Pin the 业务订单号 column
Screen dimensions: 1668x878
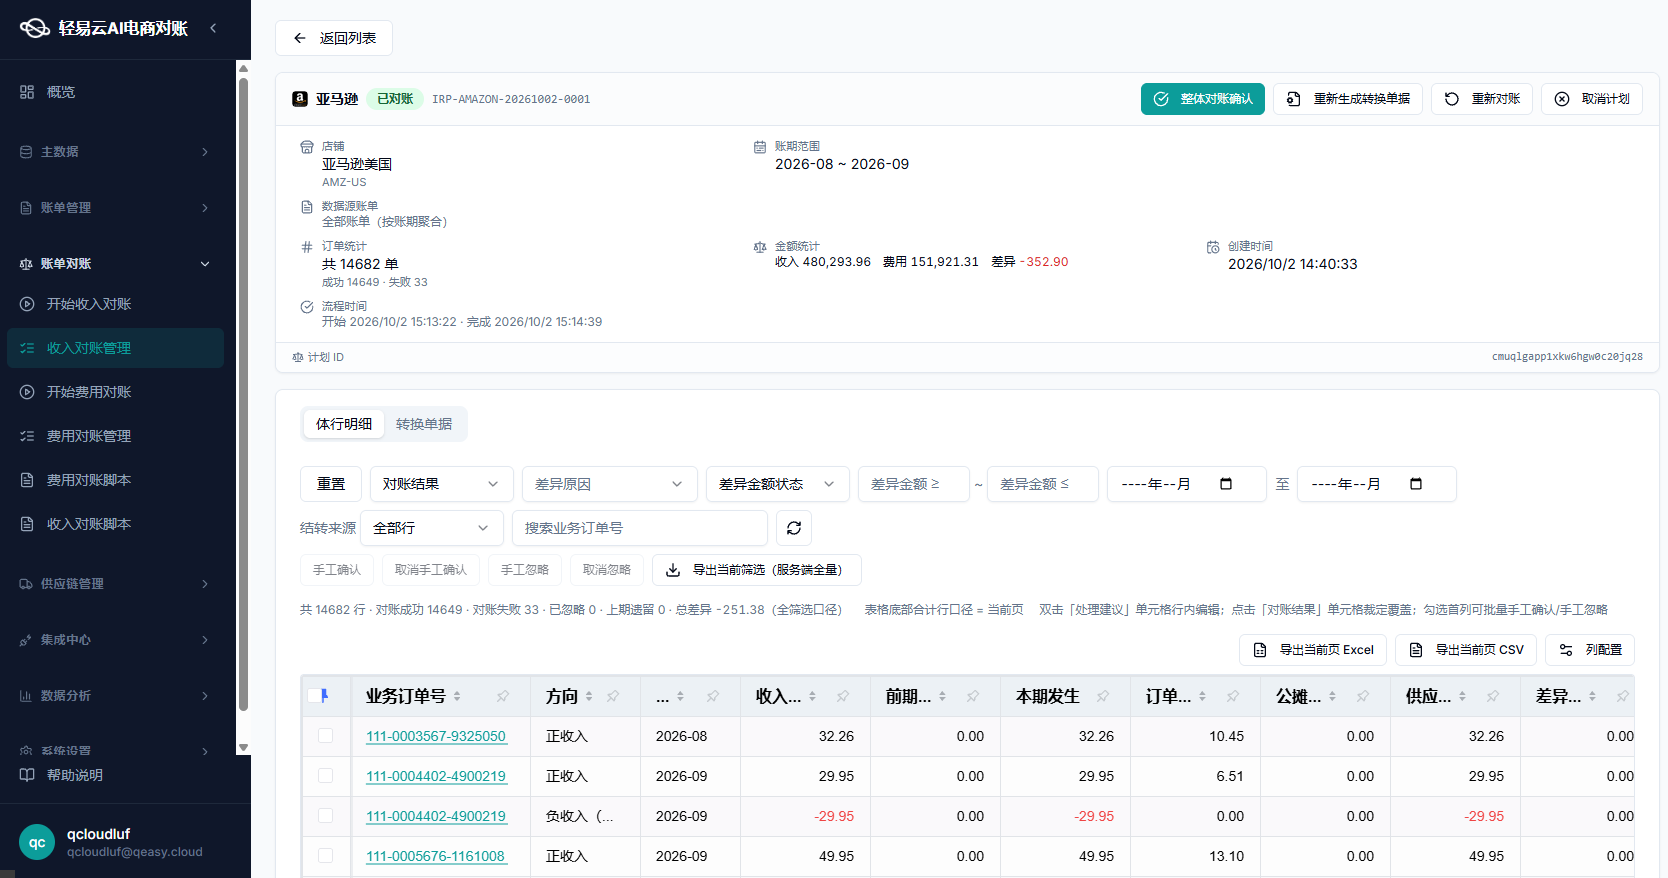[503, 696]
